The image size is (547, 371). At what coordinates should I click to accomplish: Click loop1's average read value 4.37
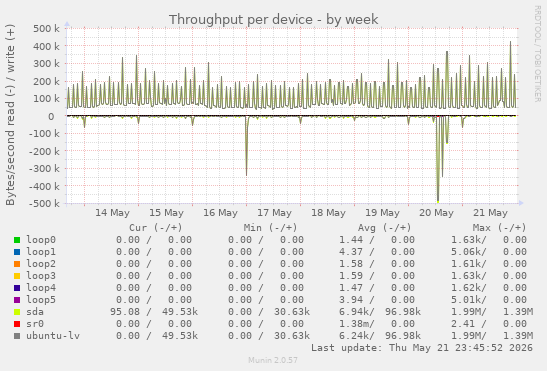click(x=351, y=252)
